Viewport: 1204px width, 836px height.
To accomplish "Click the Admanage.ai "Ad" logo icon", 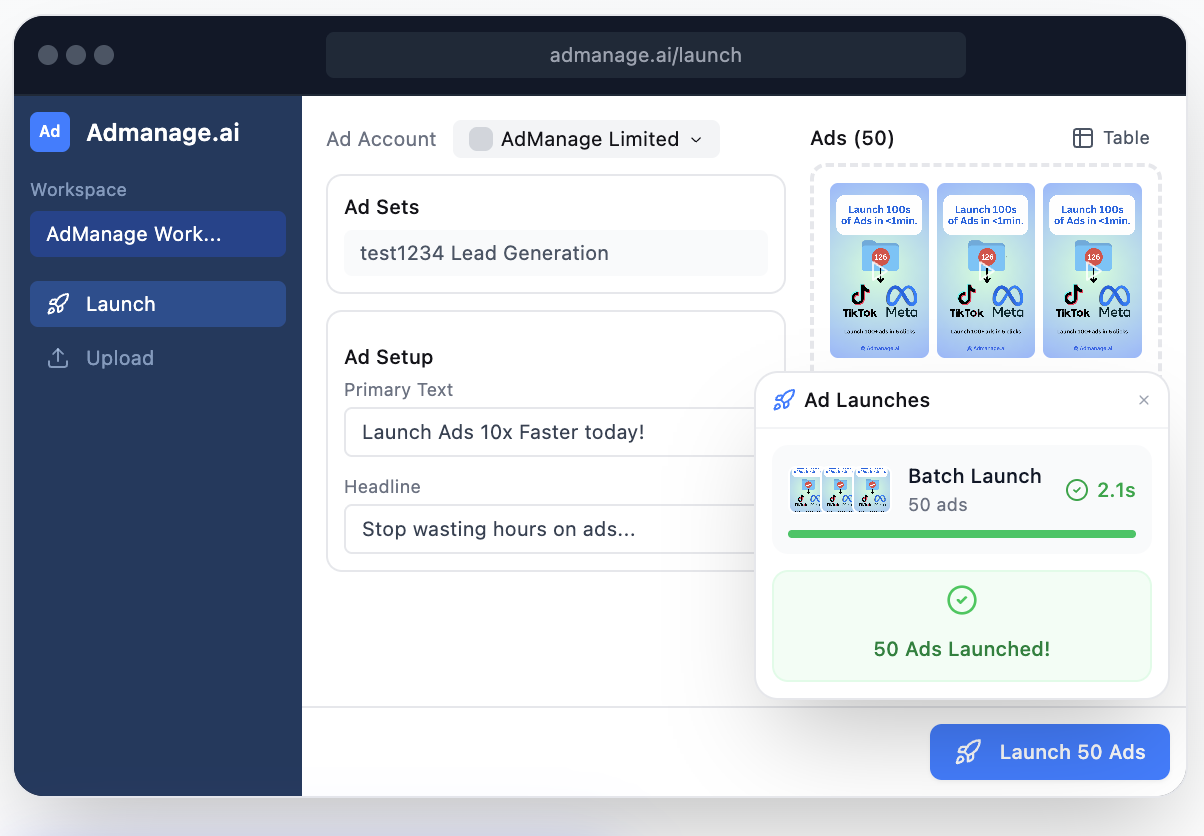I will pos(50,132).
